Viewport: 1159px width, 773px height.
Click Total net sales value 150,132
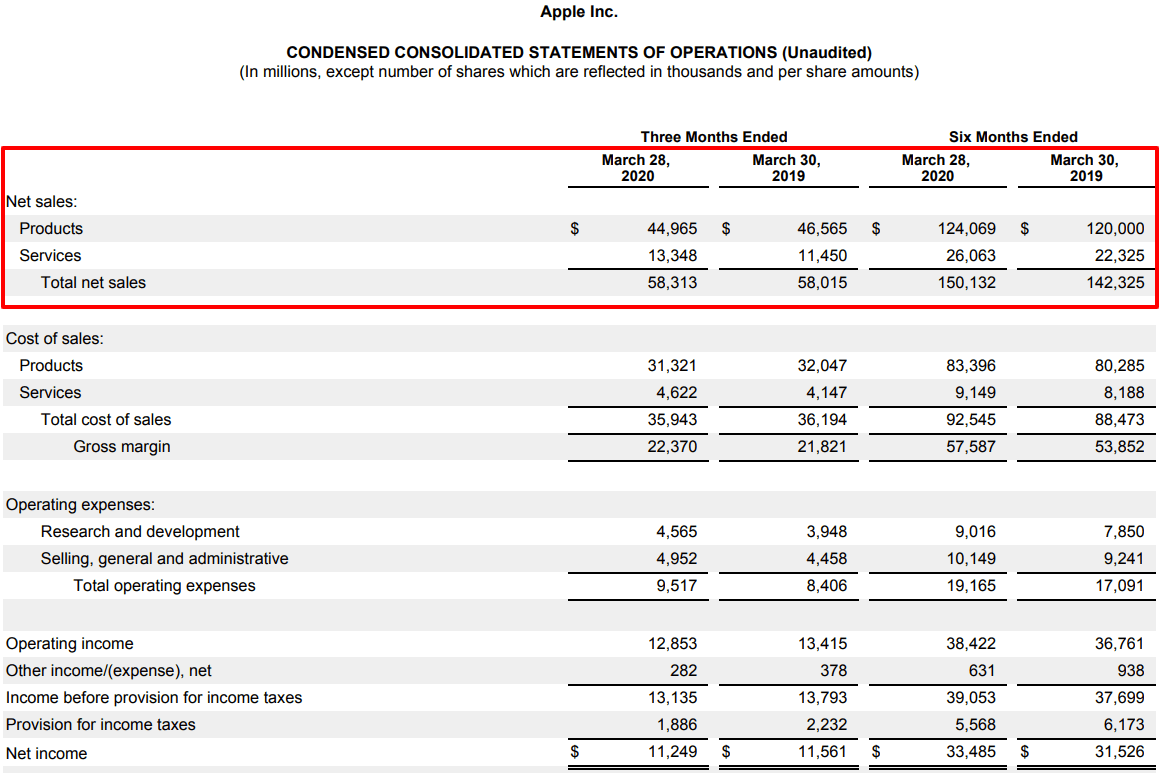click(967, 283)
